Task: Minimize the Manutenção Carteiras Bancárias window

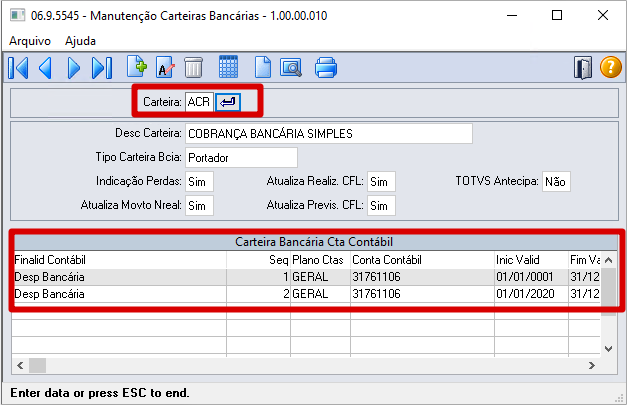Action: [x=512, y=16]
